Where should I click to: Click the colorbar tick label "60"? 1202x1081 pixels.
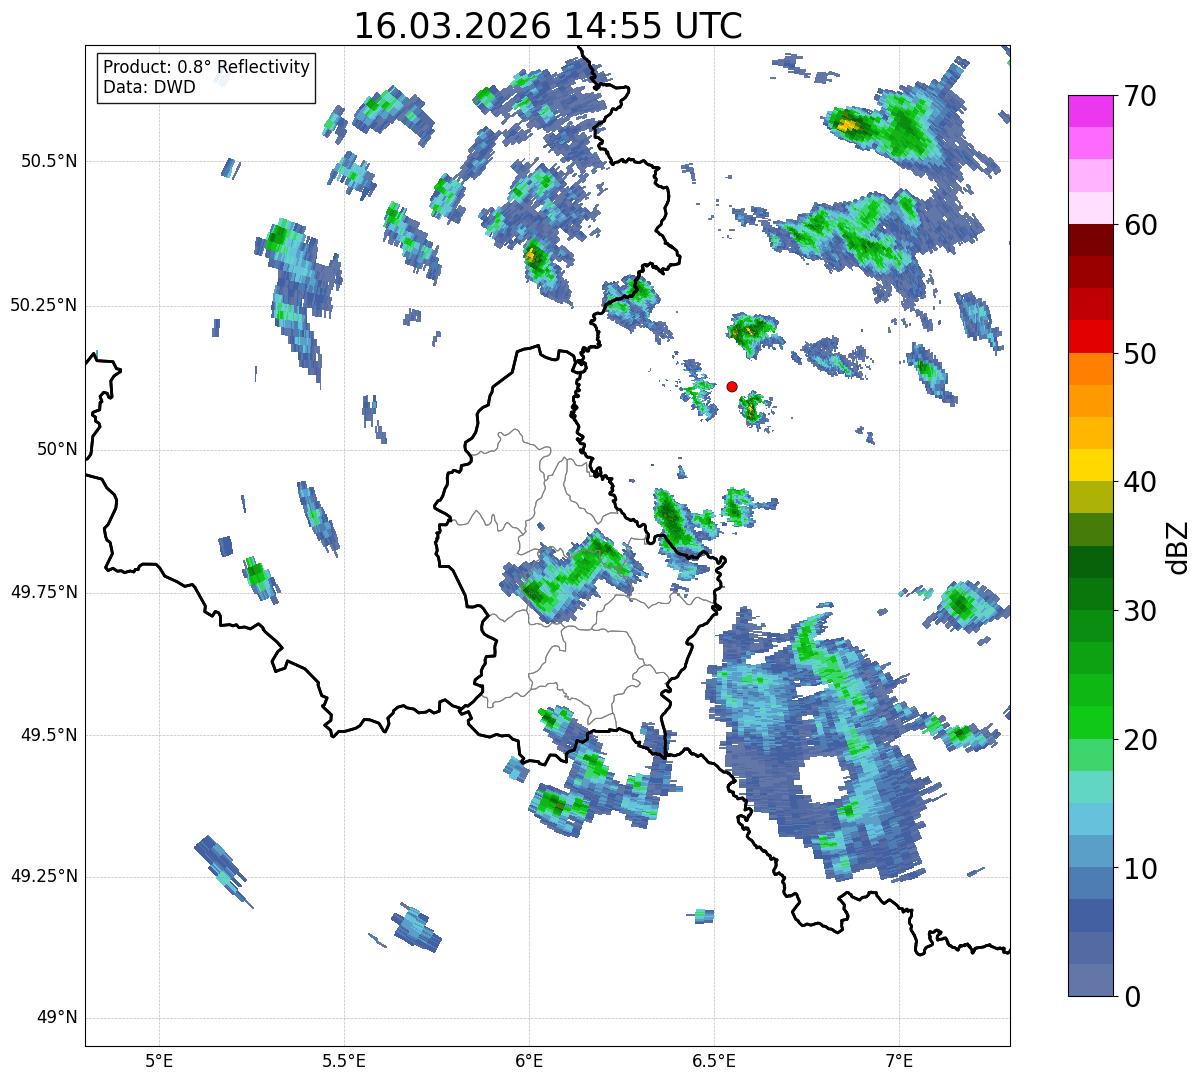point(1141,225)
